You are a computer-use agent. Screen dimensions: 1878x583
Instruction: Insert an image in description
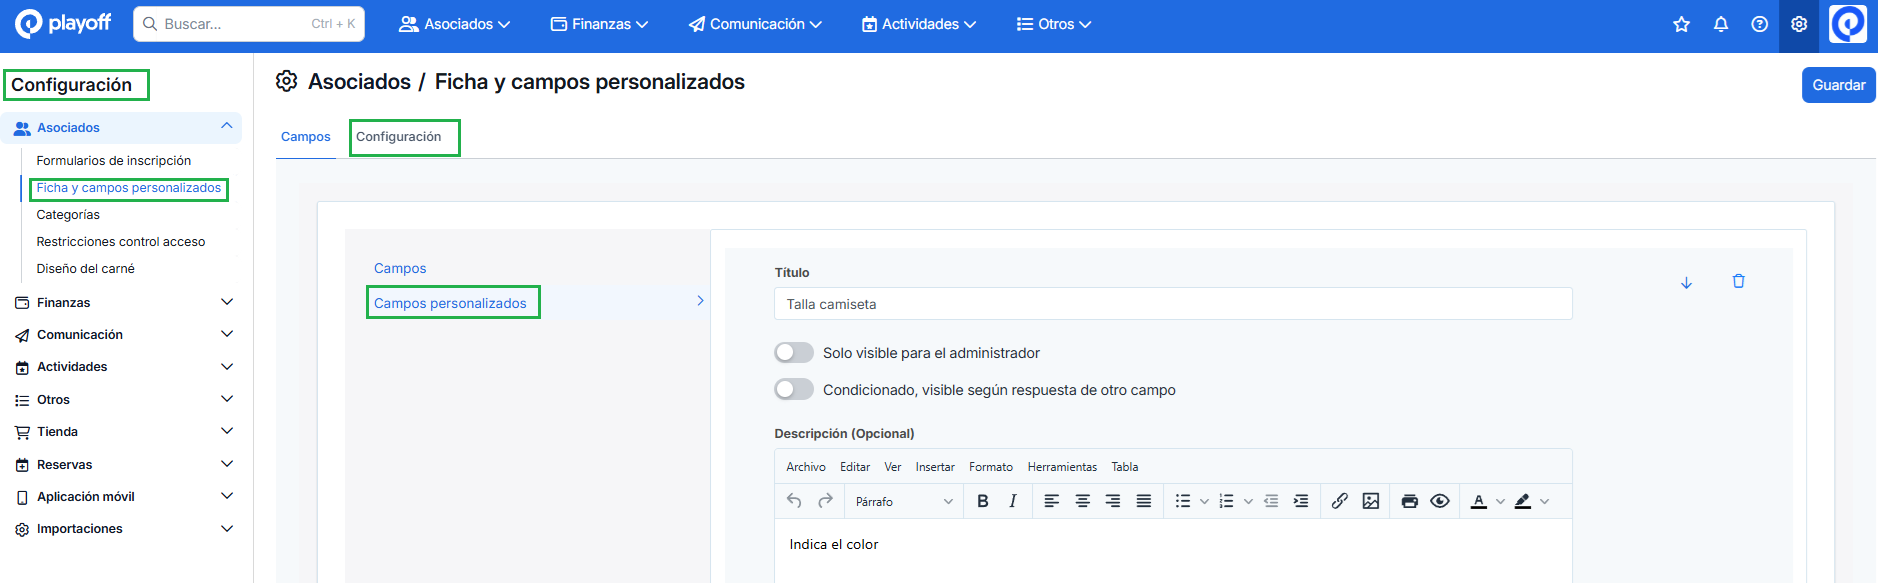[x=1370, y=501]
